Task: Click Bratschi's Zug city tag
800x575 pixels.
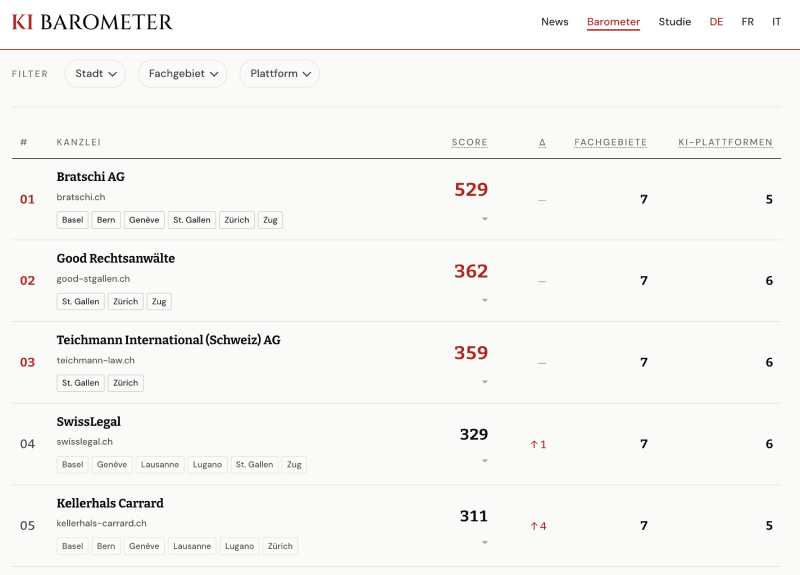Action: click(270, 220)
